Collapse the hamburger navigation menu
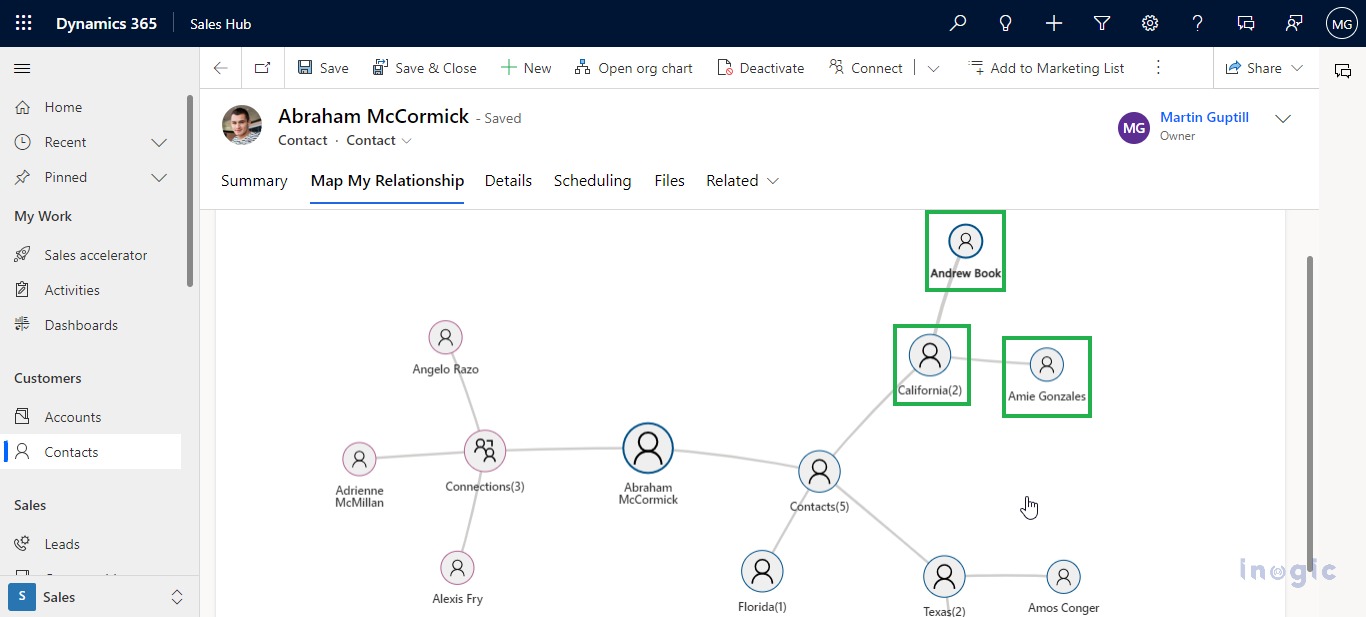 click(x=22, y=68)
